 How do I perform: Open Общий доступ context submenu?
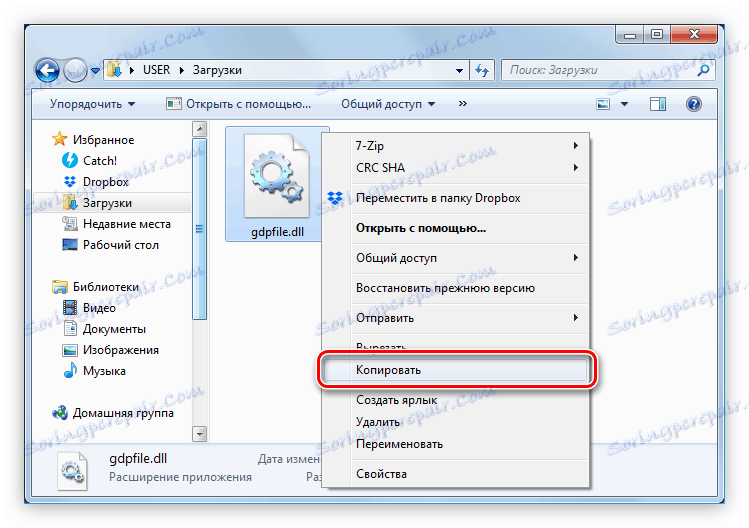click(x=455, y=258)
